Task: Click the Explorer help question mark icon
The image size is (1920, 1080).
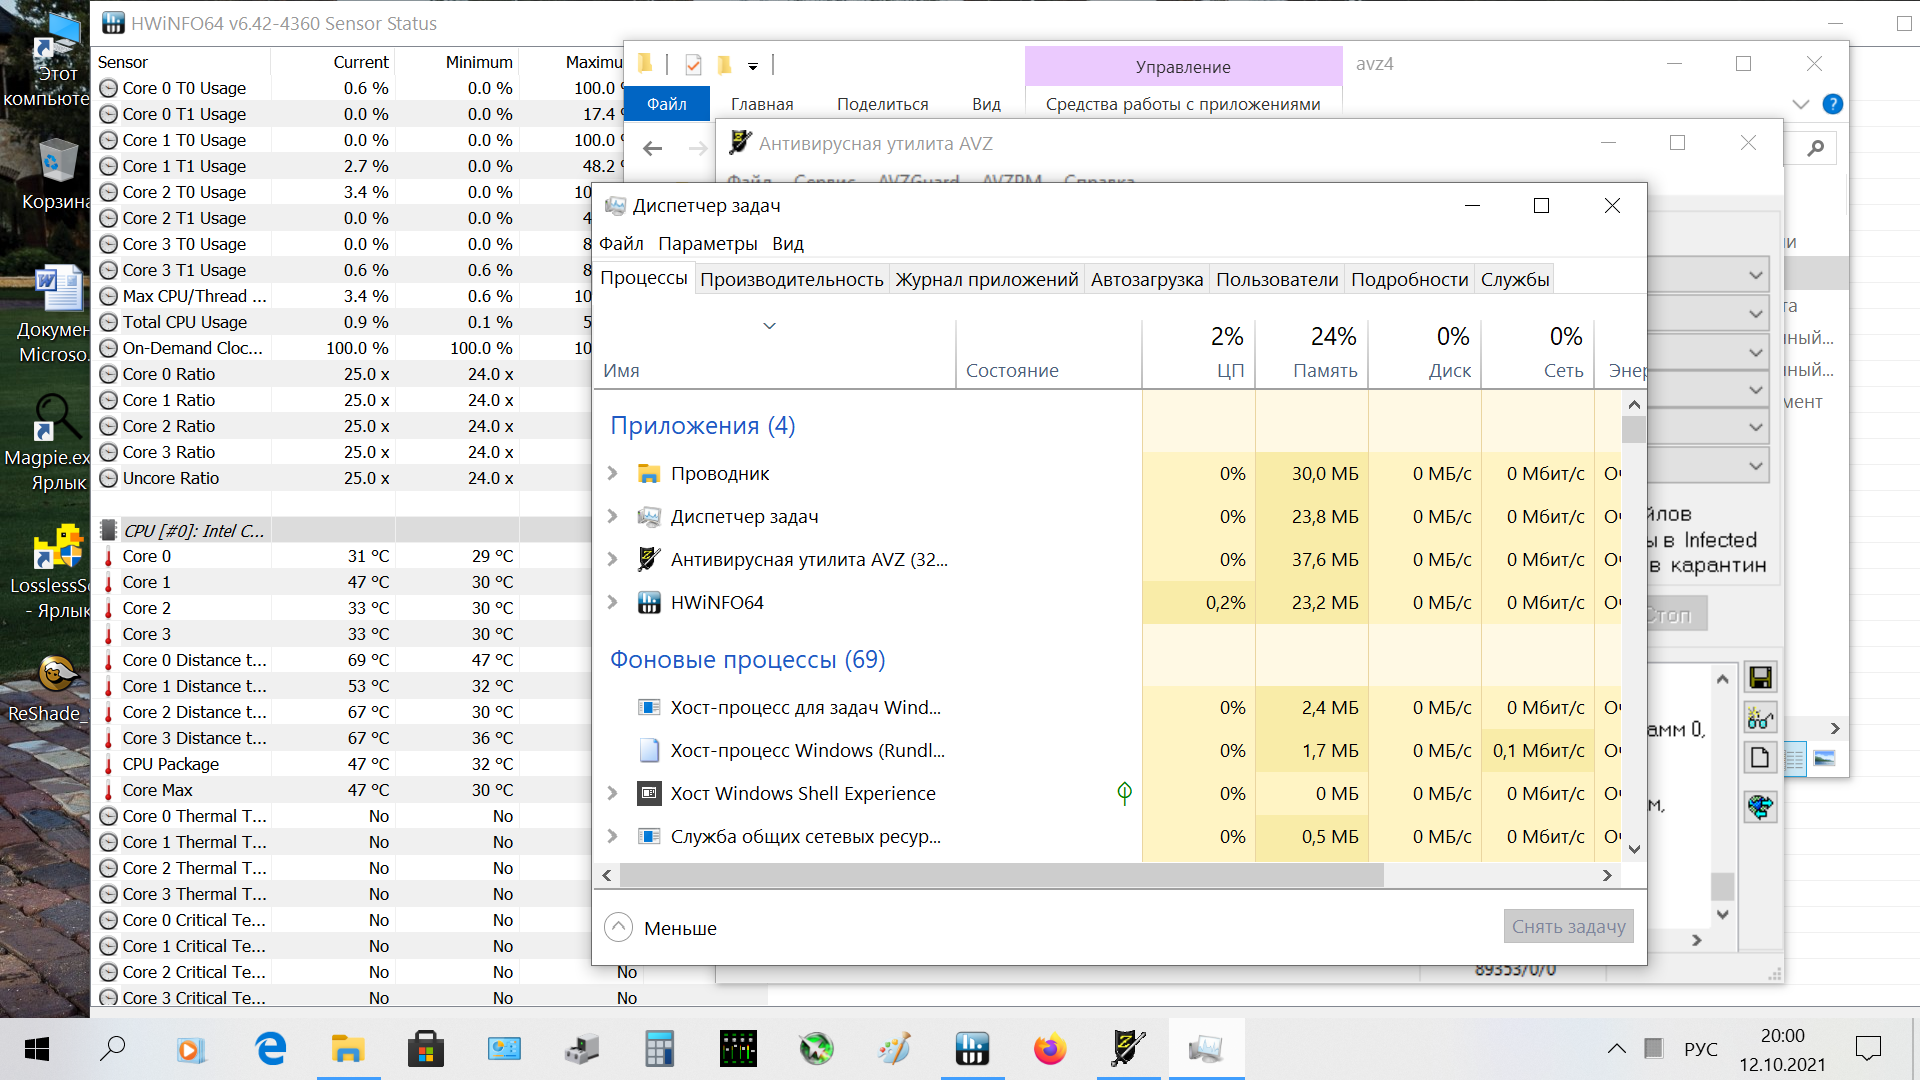Action: click(1832, 104)
